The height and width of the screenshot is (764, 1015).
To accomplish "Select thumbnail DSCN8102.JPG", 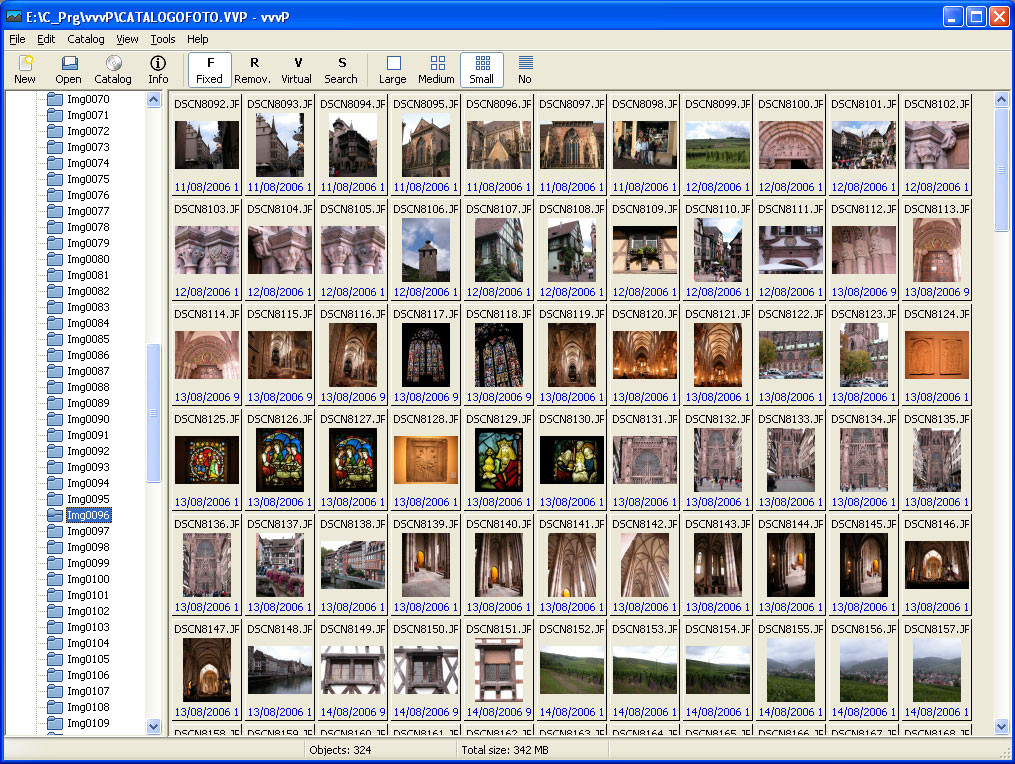I will click(937, 145).
